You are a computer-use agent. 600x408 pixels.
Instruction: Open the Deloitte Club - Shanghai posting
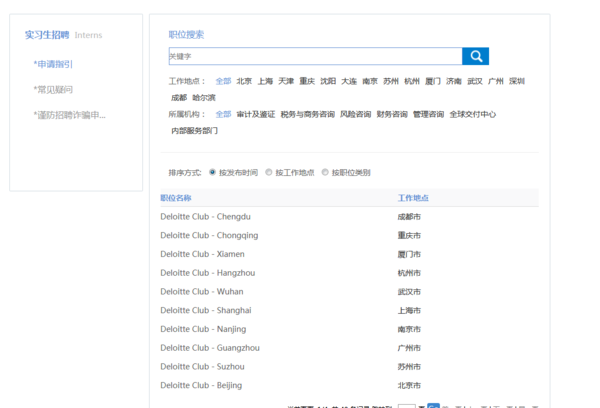[206, 310]
